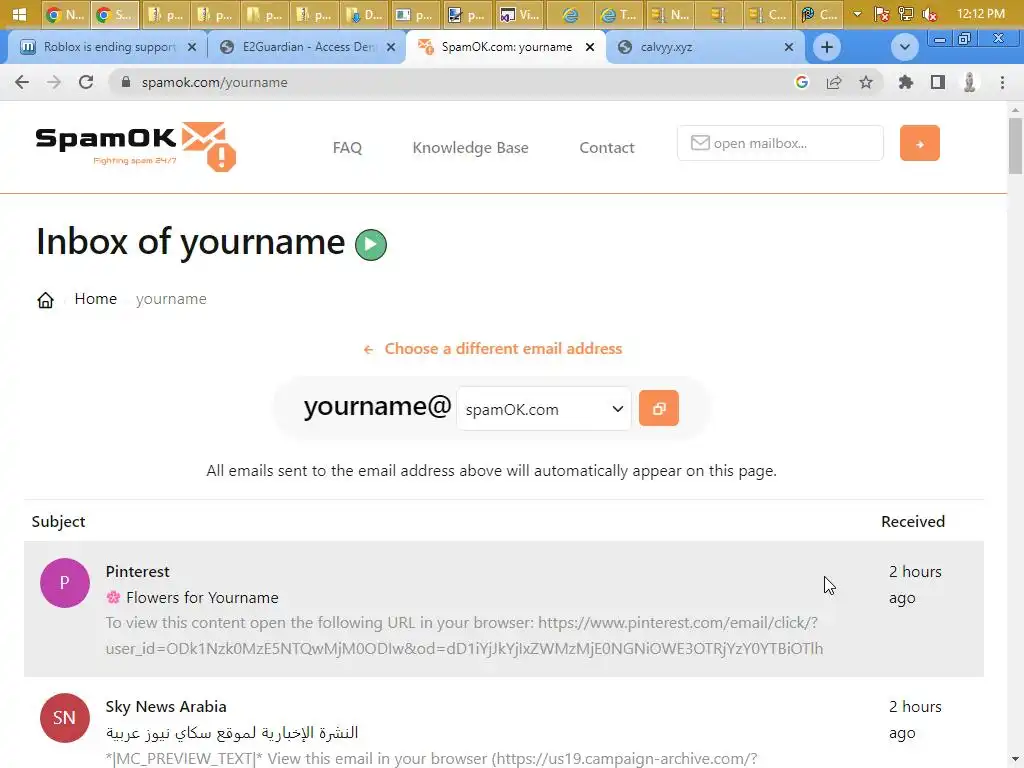Image resolution: width=1024 pixels, height=768 pixels.
Task: Open the Pinterest email sender name
Action: (x=138, y=571)
